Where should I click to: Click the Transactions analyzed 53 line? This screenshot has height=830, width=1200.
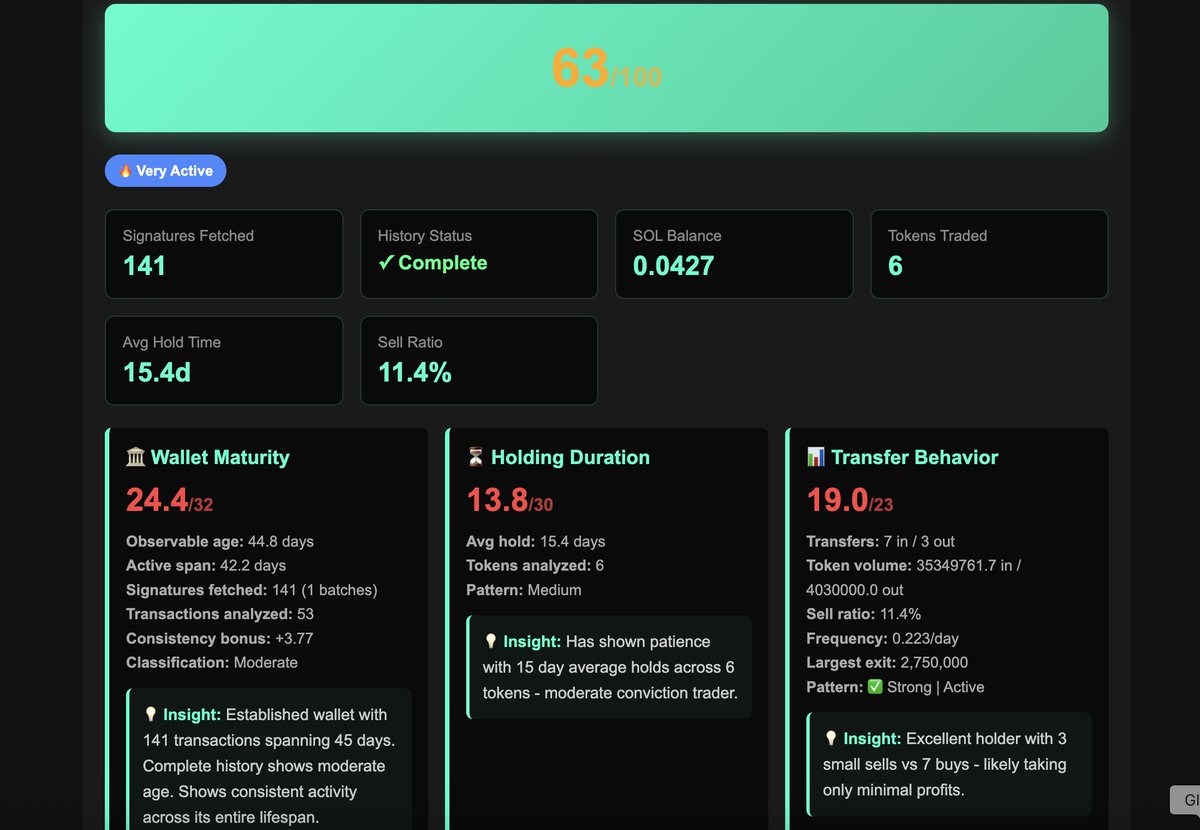point(220,614)
